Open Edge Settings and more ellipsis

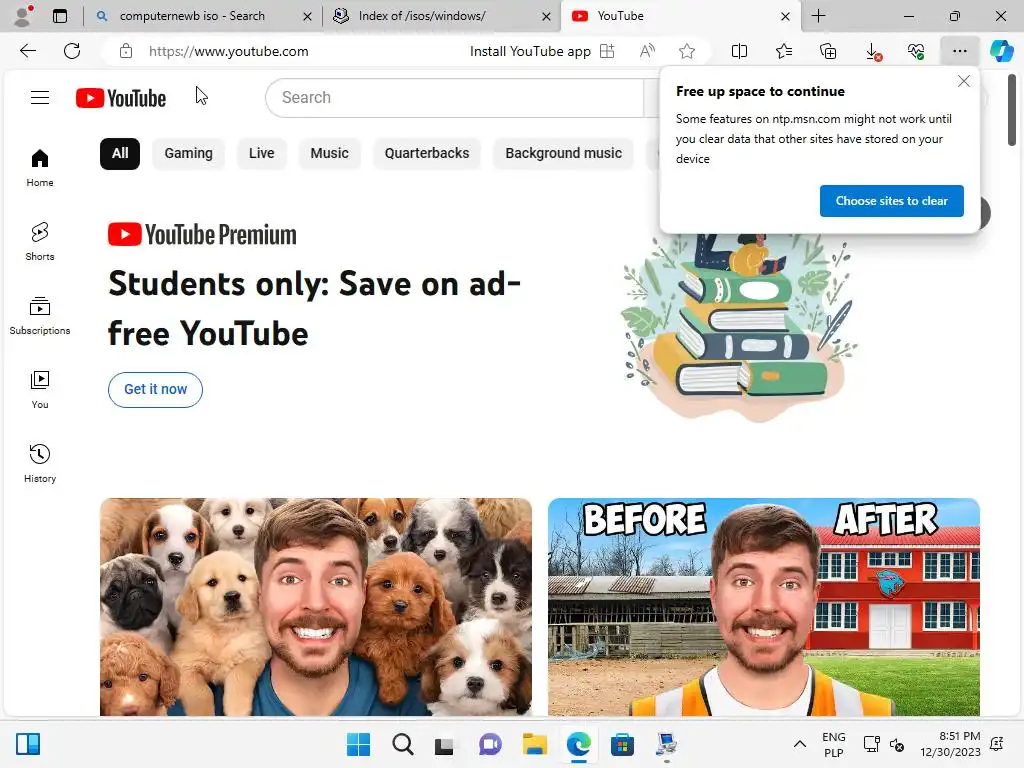[959, 51]
